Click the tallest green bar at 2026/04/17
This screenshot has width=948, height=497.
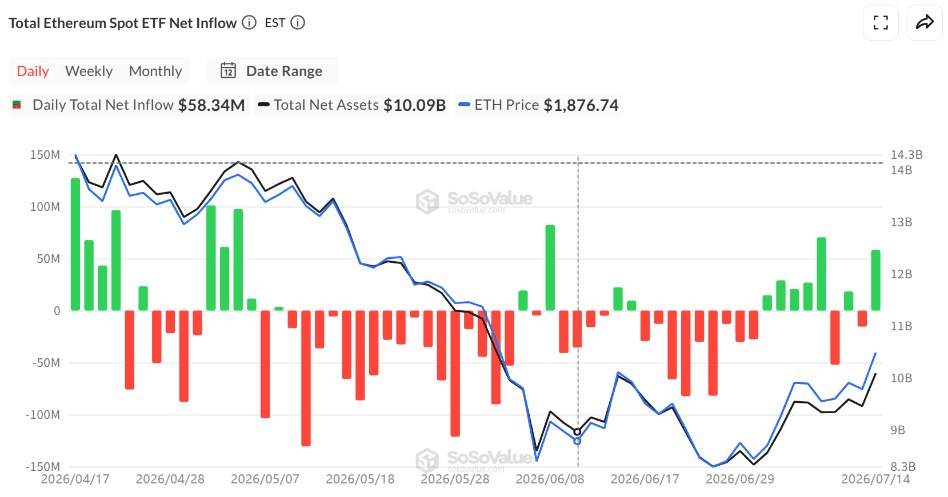tap(76, 244)
